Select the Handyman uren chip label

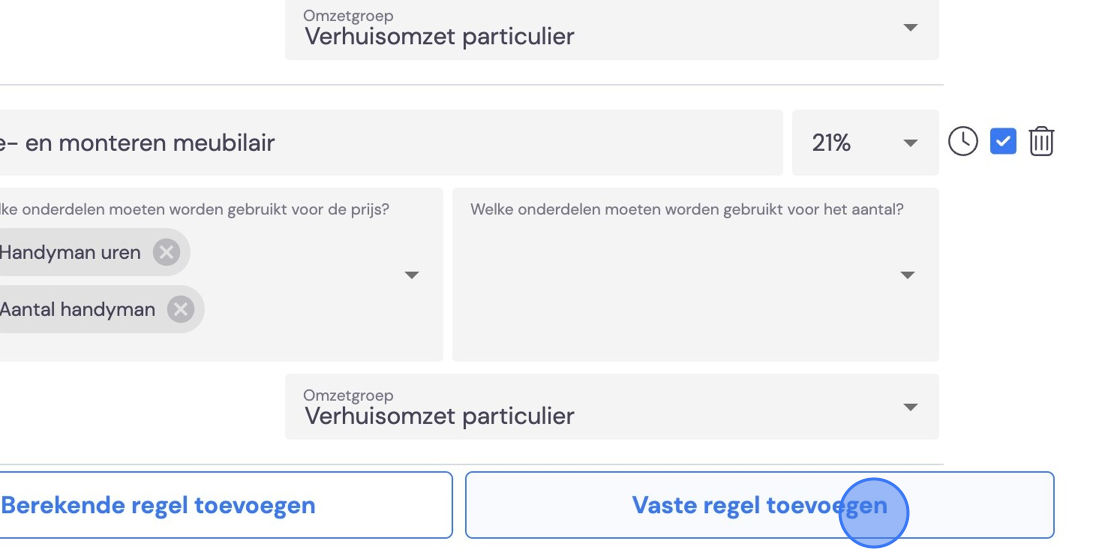point(70,252)
